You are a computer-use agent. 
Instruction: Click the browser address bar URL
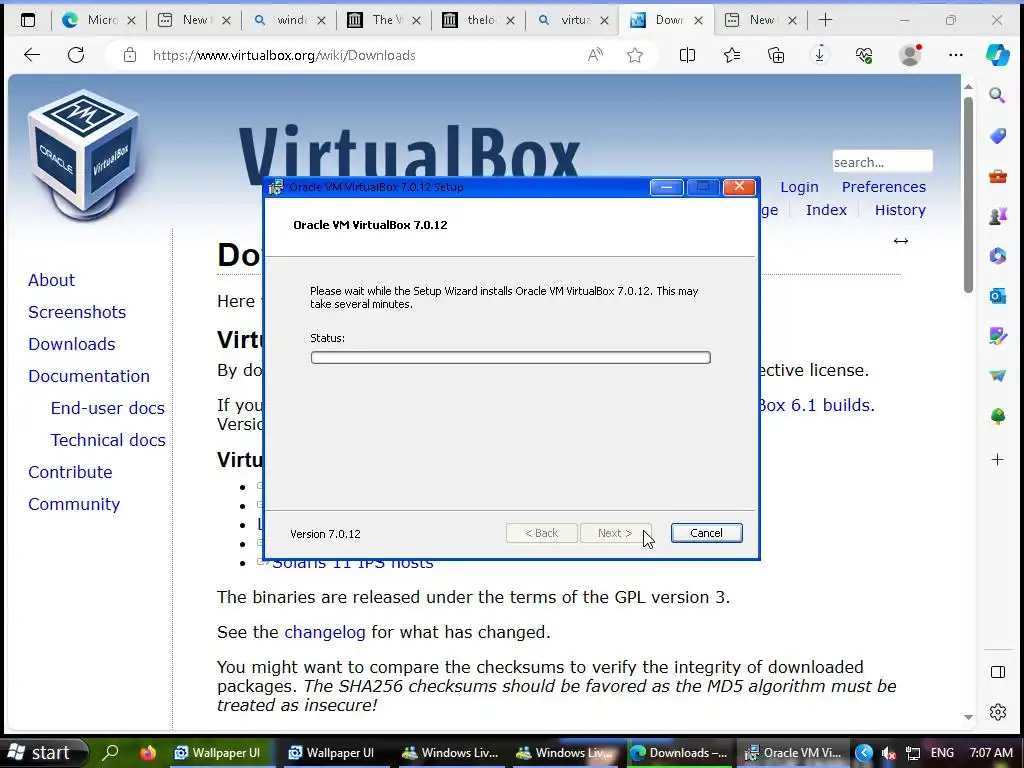point(284,55)
